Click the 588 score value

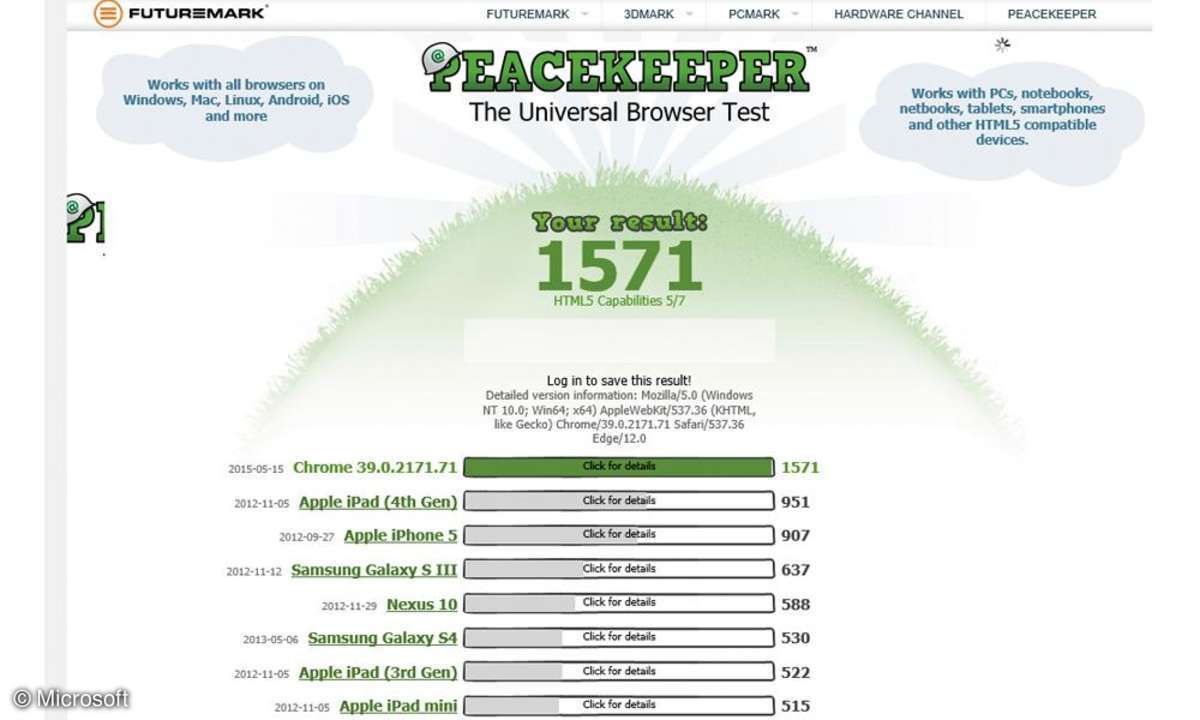point(796,604)
